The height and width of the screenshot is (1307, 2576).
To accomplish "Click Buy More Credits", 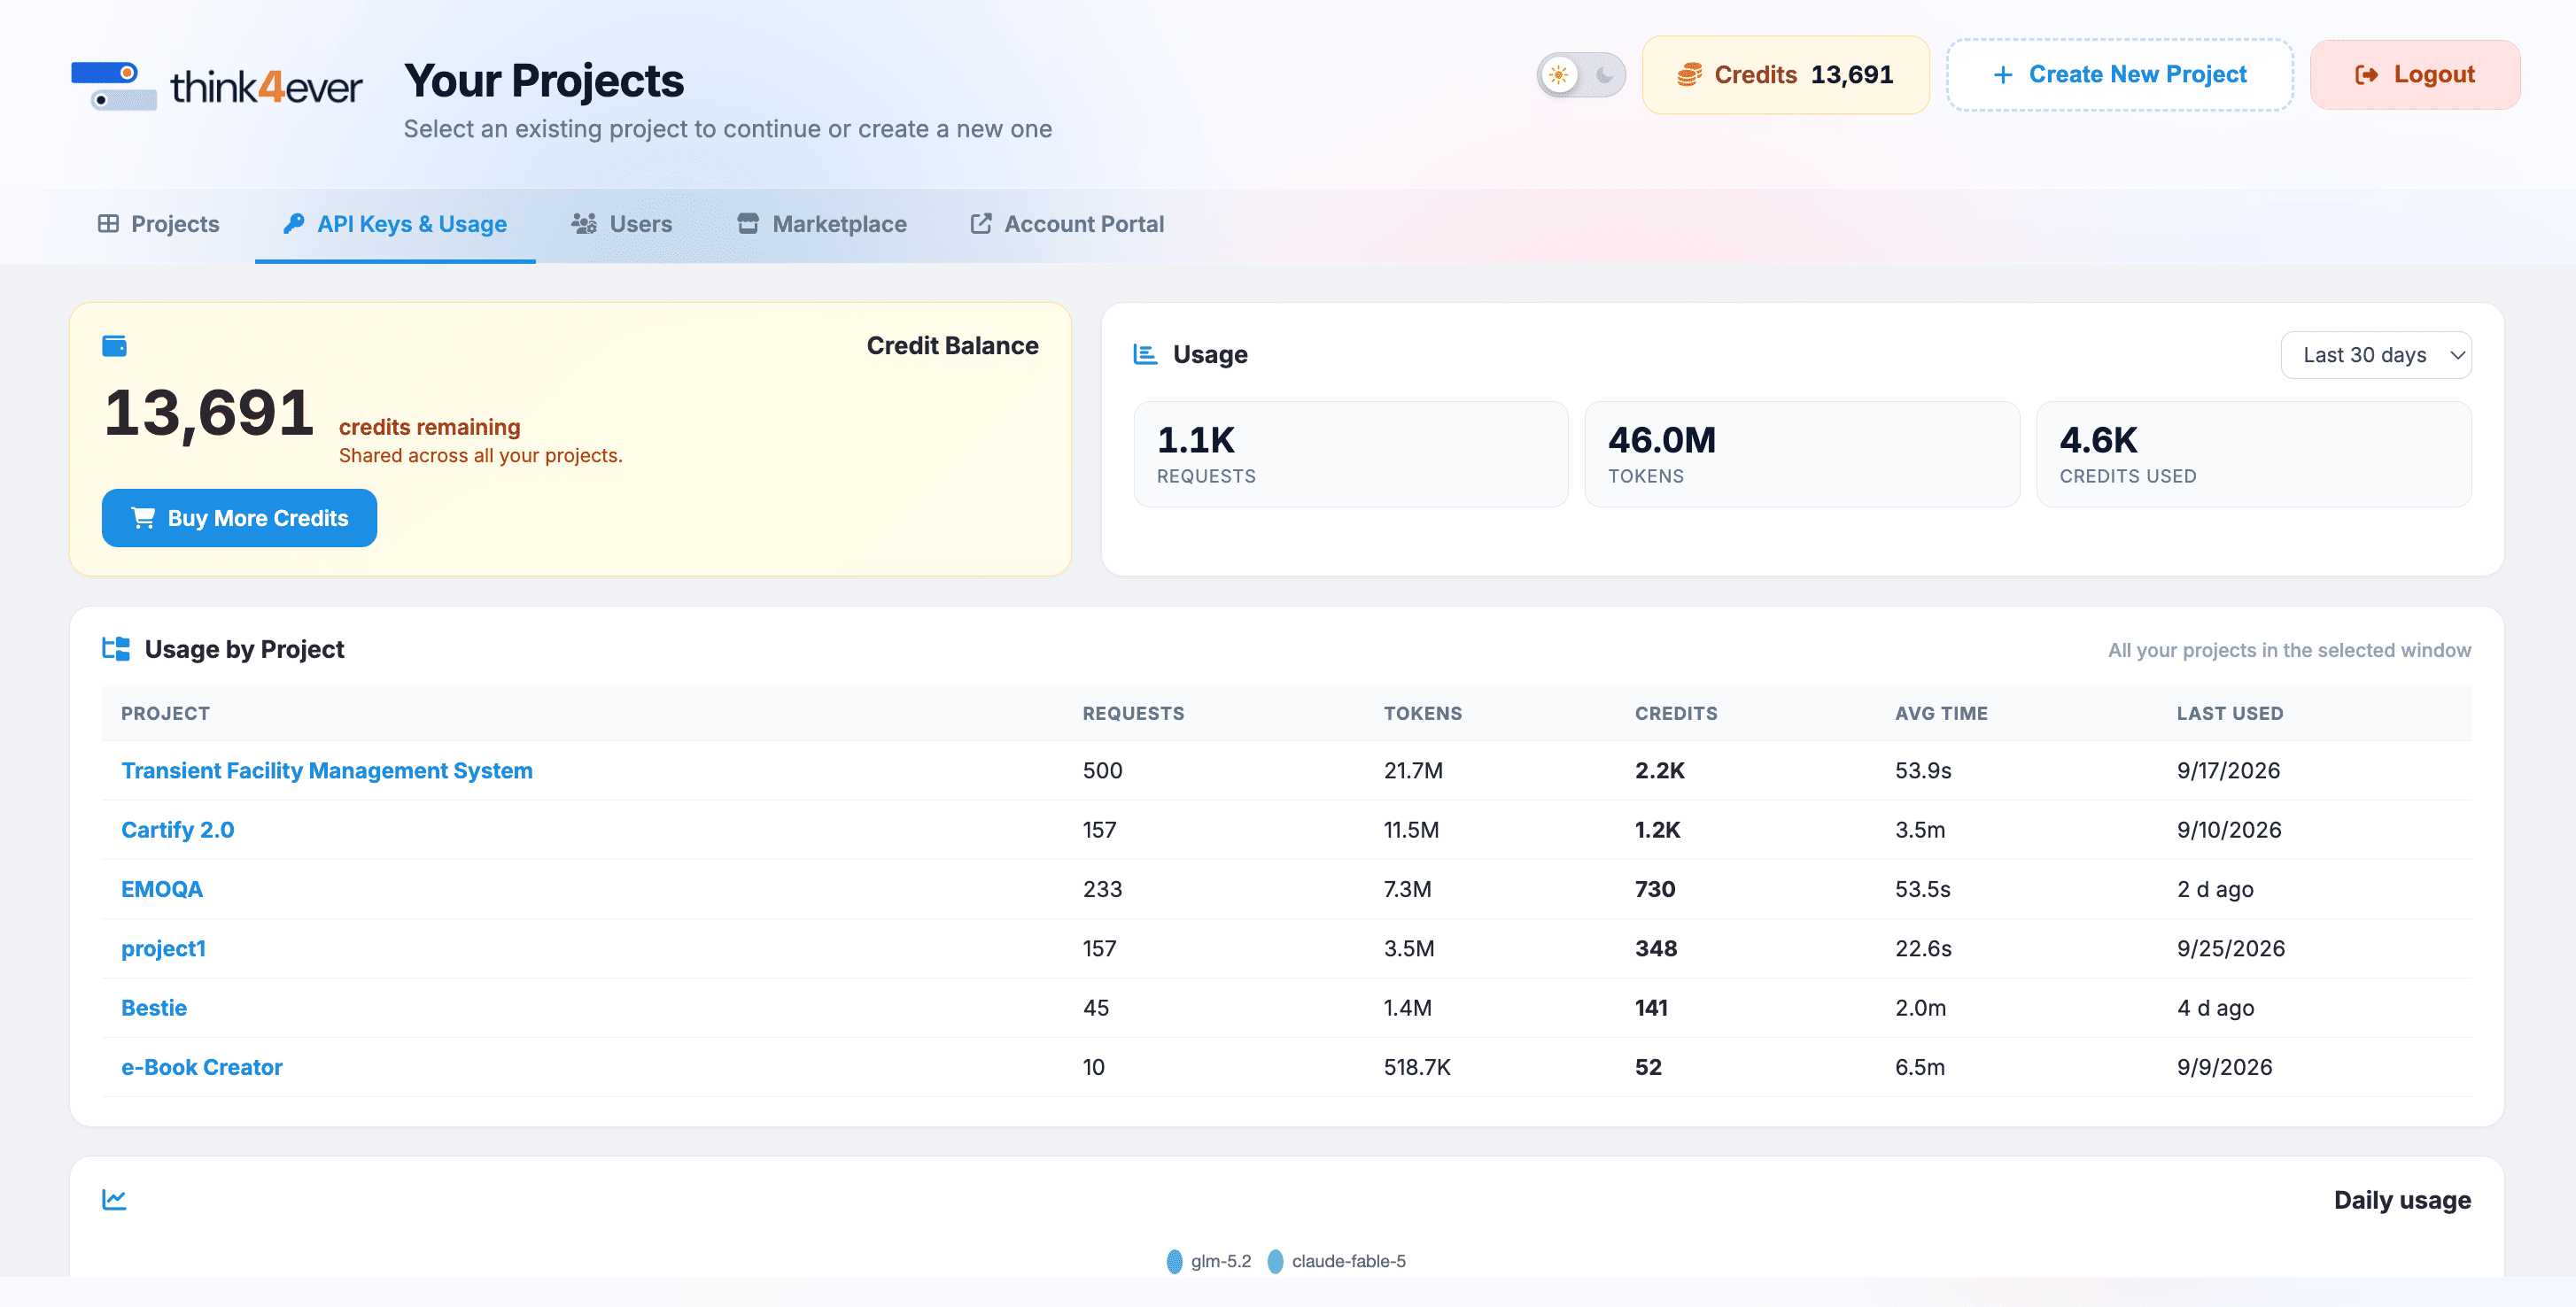I will tap(239, 518).
